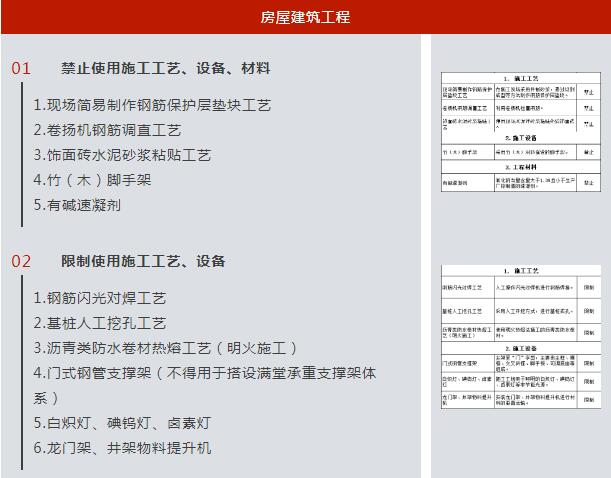611x478 pixels.
Task: Click item 饰面砖水泥砂浆粘贴工艺
Action: [122, 155]
